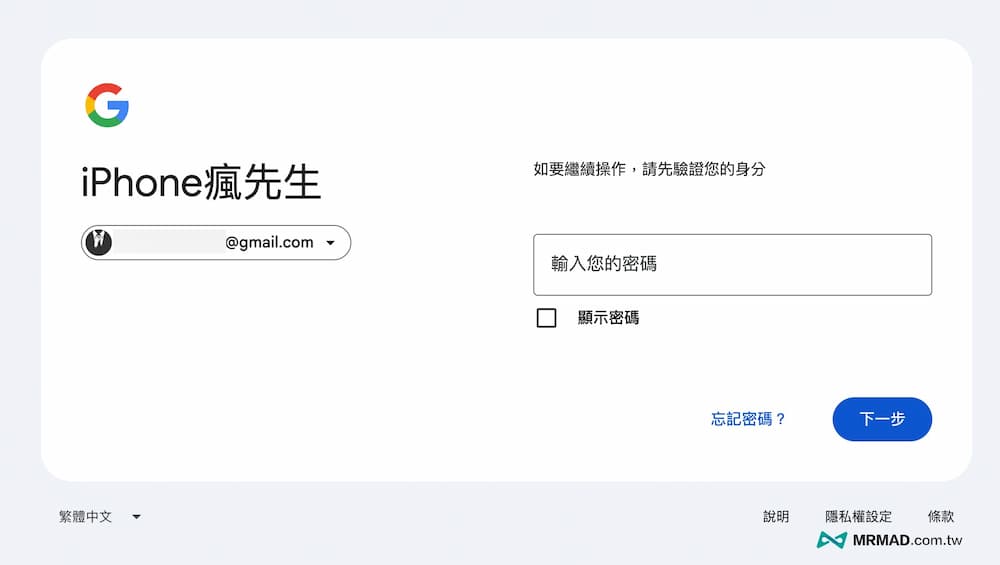Open the 繁體中文 language selector
1000x565 pixels.
87,517
